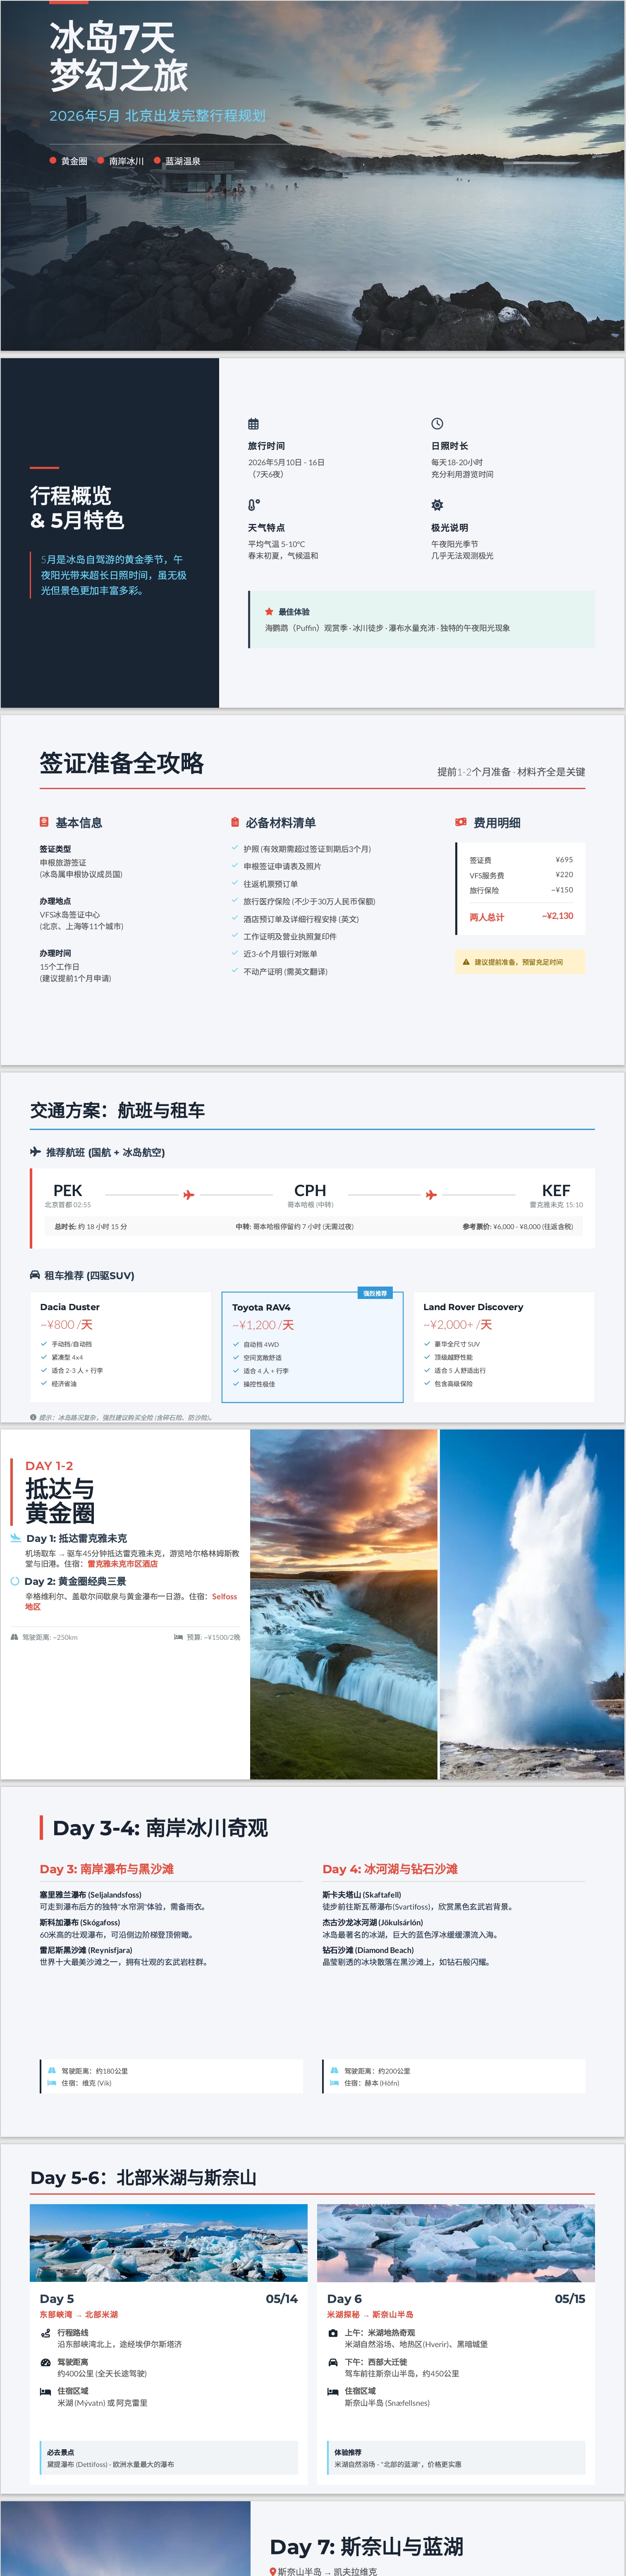Click the 体验推荐 米湖自然浴场 note box
626x2576 pixels.
pos(456,2458)
